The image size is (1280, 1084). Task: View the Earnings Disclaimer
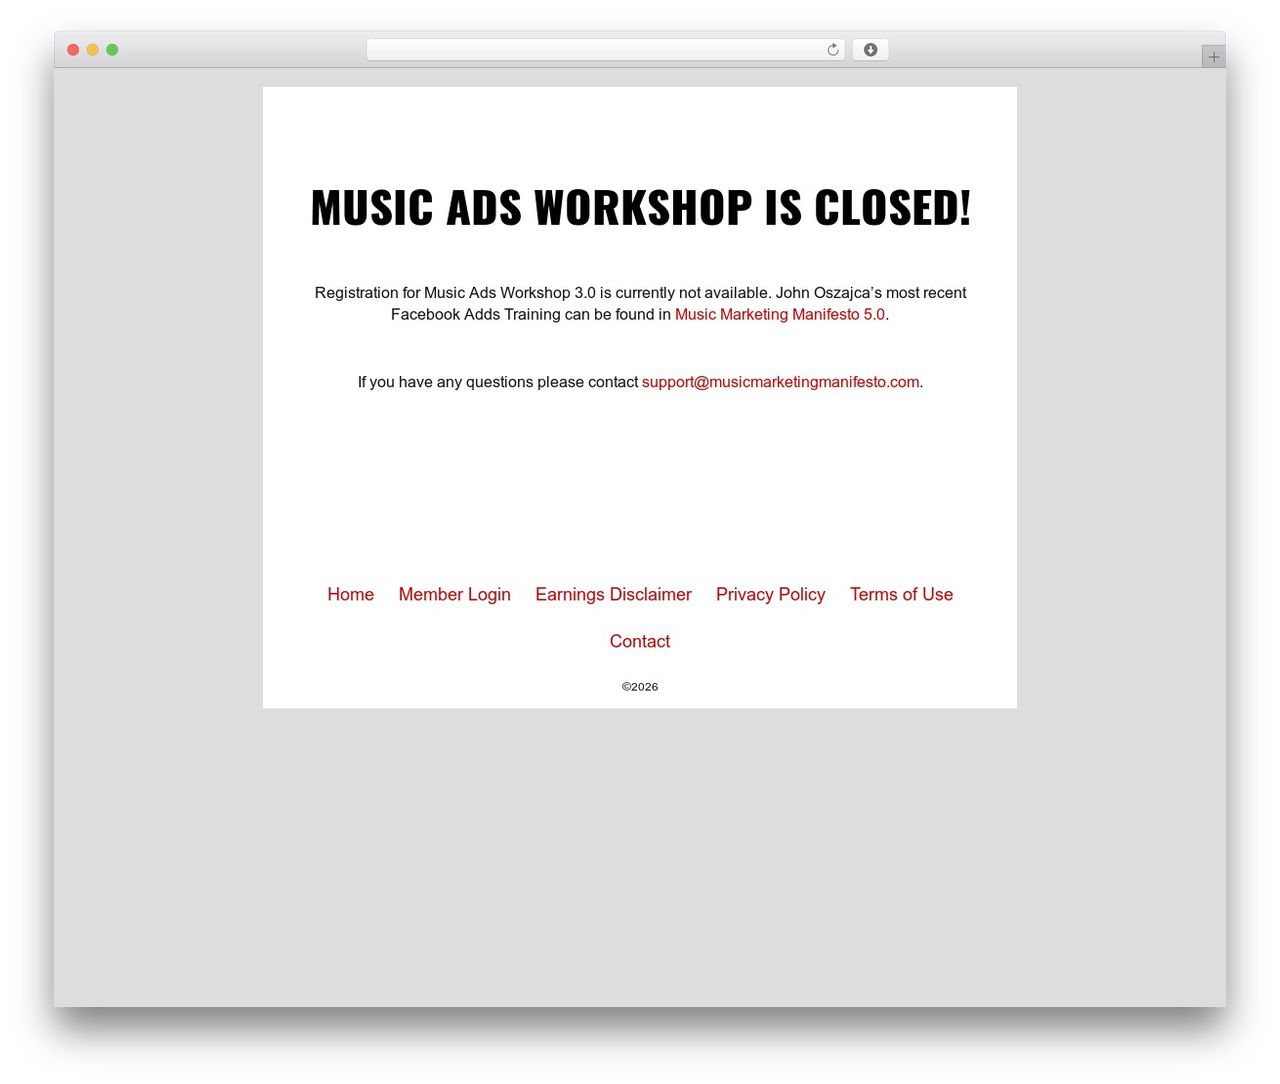[613, 594]
